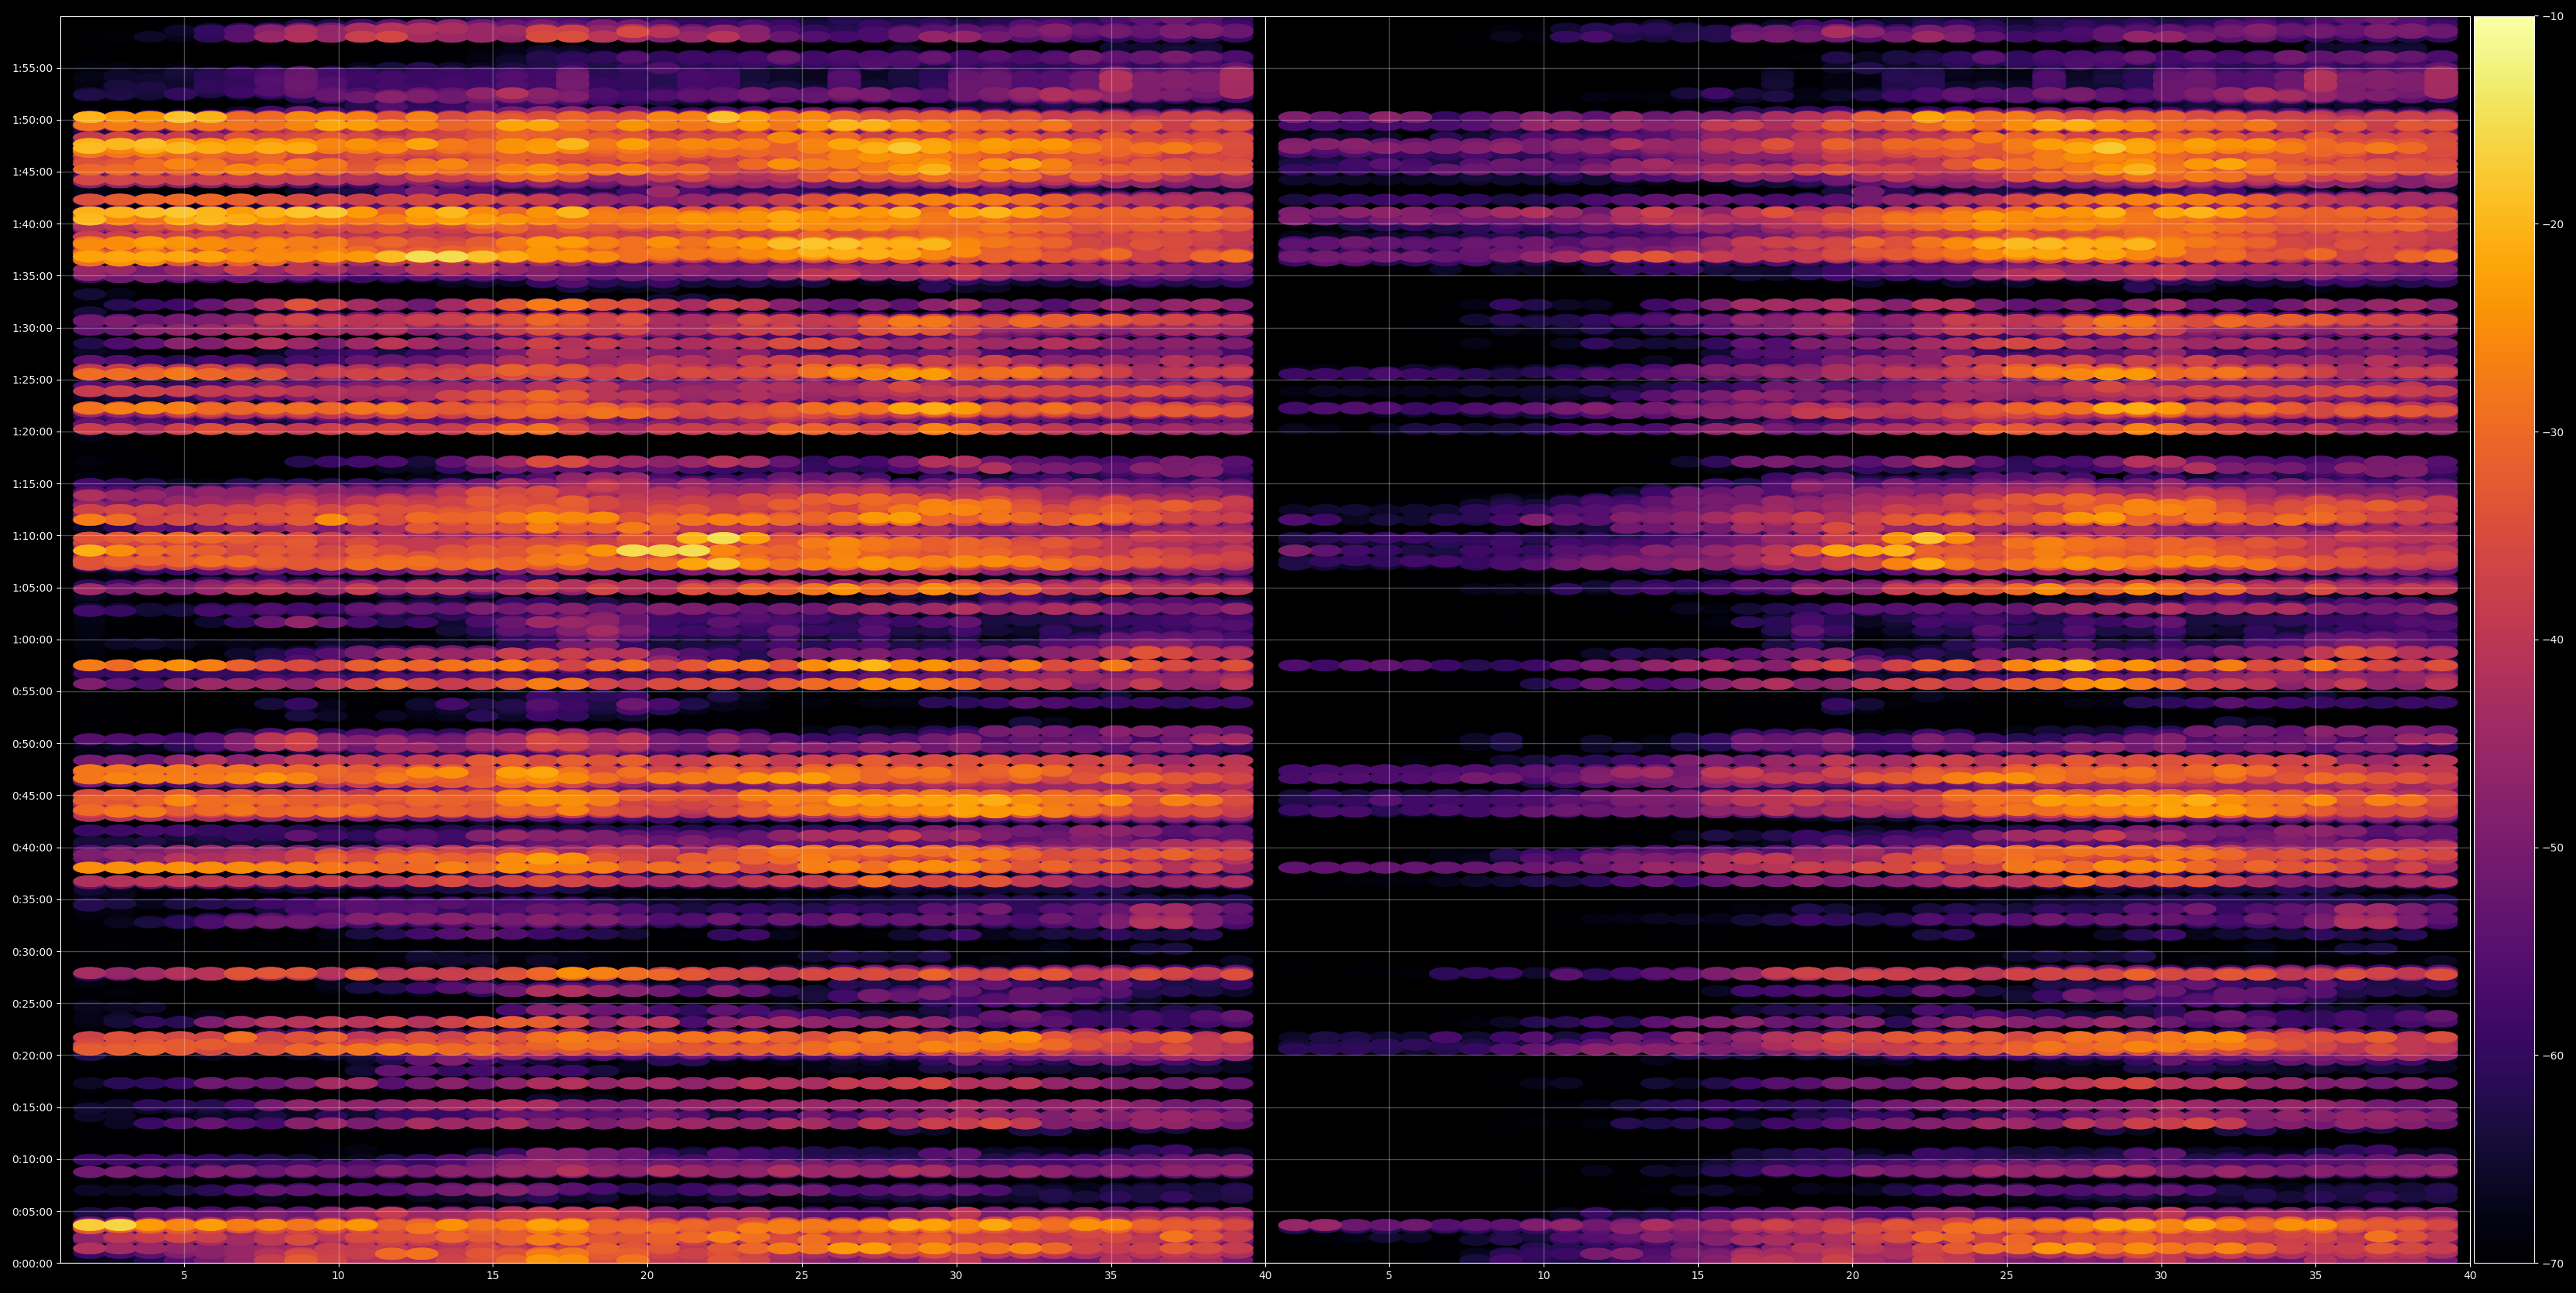Click the 0:30:00 y-axis tick label

pos(32,952)
